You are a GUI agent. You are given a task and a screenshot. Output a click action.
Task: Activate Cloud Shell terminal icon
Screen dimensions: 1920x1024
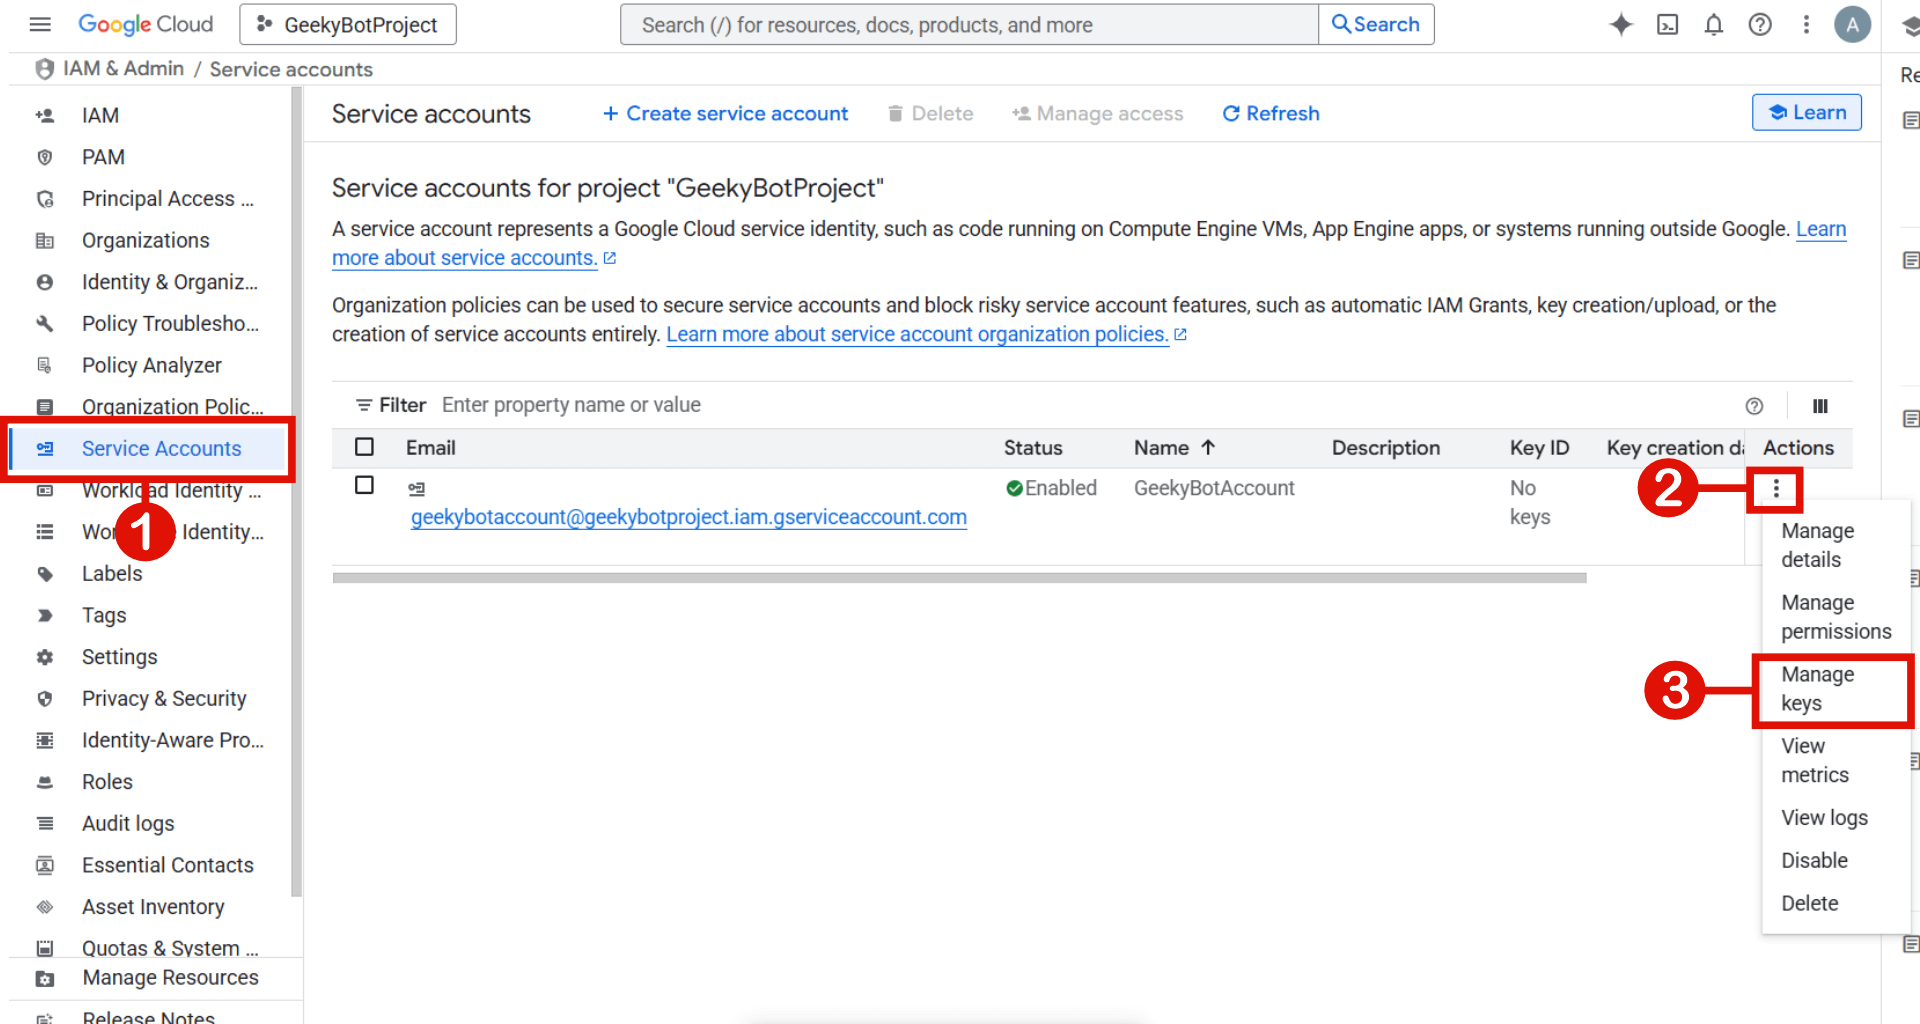click(x=1667, y=24)
